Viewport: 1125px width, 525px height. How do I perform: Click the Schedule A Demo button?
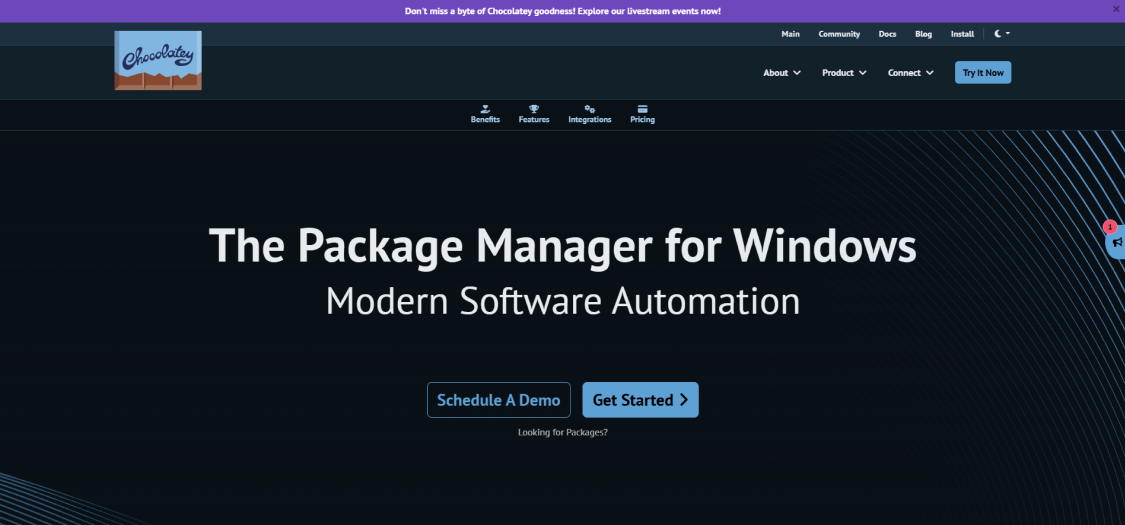coord(499,399)
